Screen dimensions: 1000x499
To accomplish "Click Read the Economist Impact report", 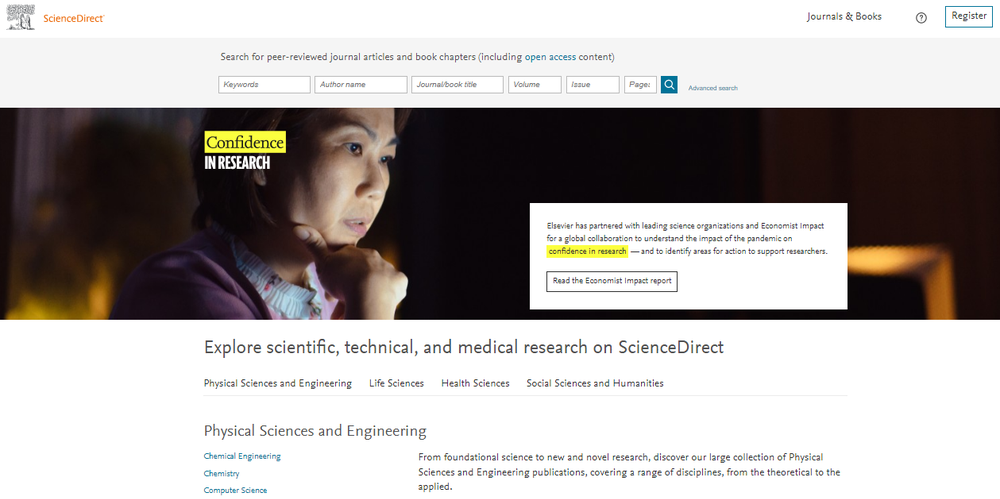I will click(612, 281).
